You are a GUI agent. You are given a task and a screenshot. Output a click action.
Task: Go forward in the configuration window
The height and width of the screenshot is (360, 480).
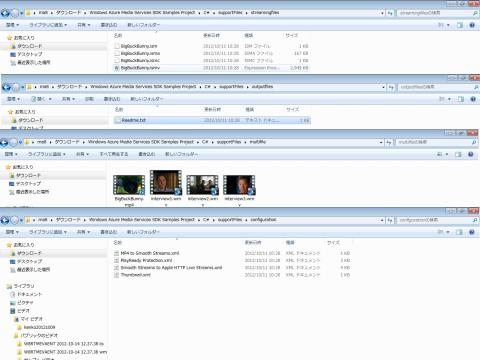(14, 220)
